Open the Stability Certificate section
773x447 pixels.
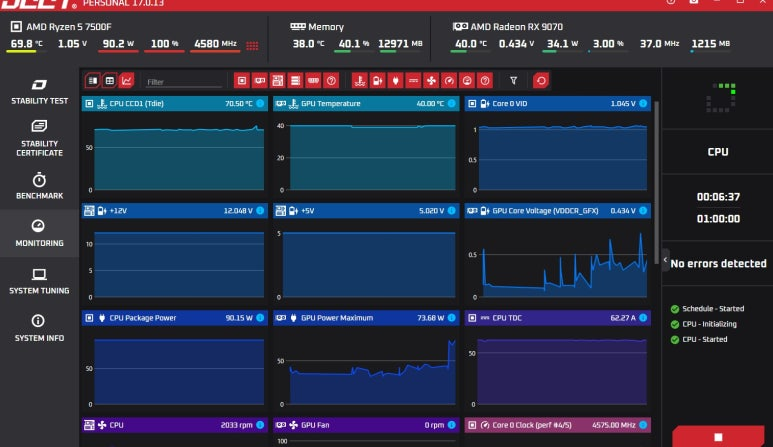39,138
